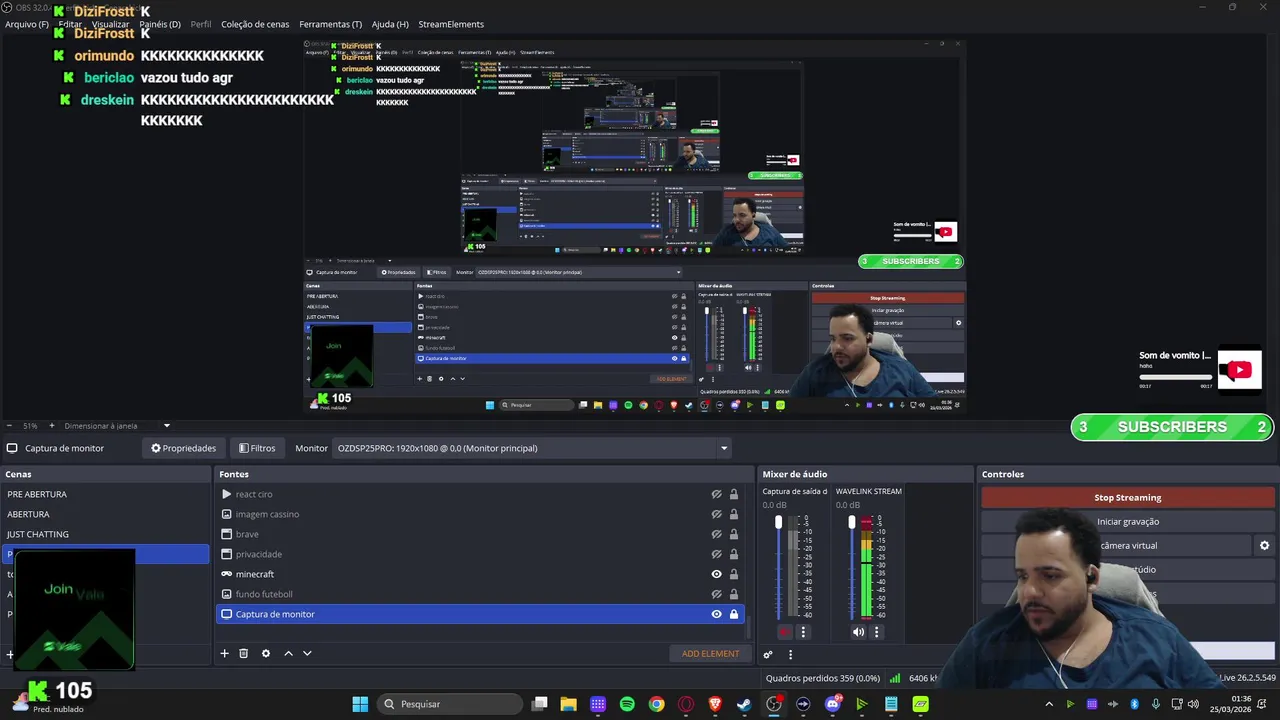
Task: Click the ADD ELEMENT button
Action: coord(710,653)
